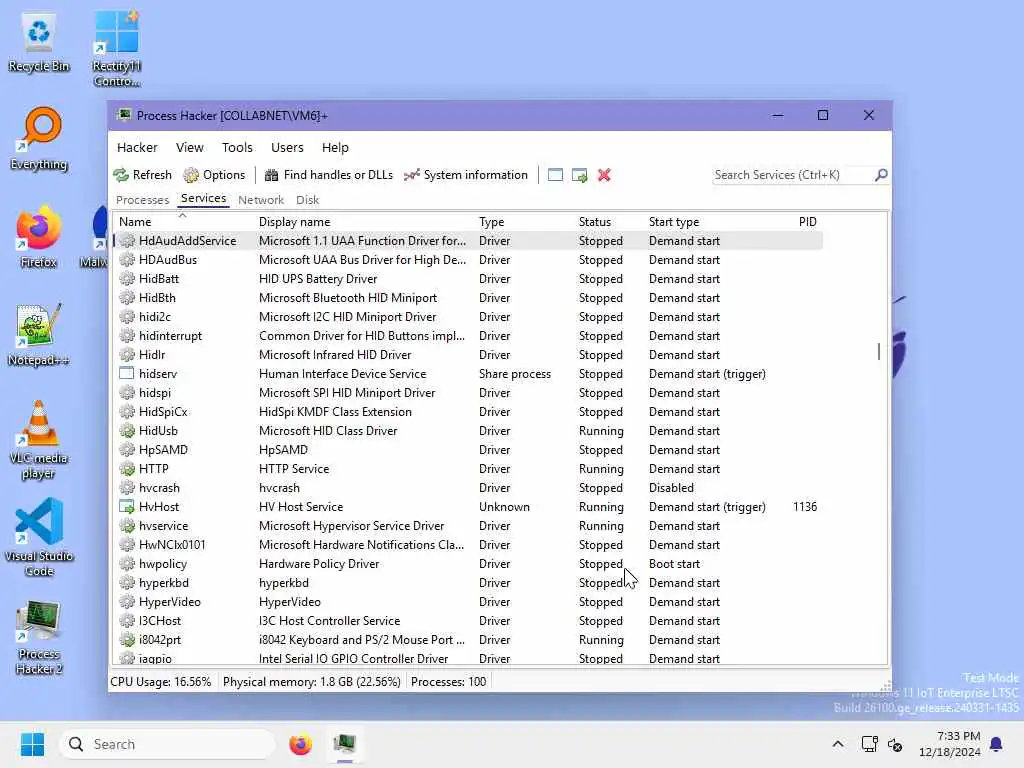Select the I3CHost service name

160,620
